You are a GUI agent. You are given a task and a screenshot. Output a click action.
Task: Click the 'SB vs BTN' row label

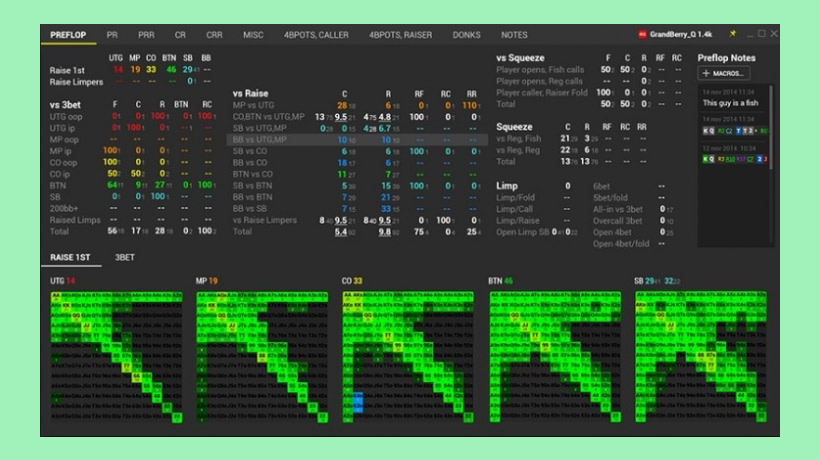point(252,186)
